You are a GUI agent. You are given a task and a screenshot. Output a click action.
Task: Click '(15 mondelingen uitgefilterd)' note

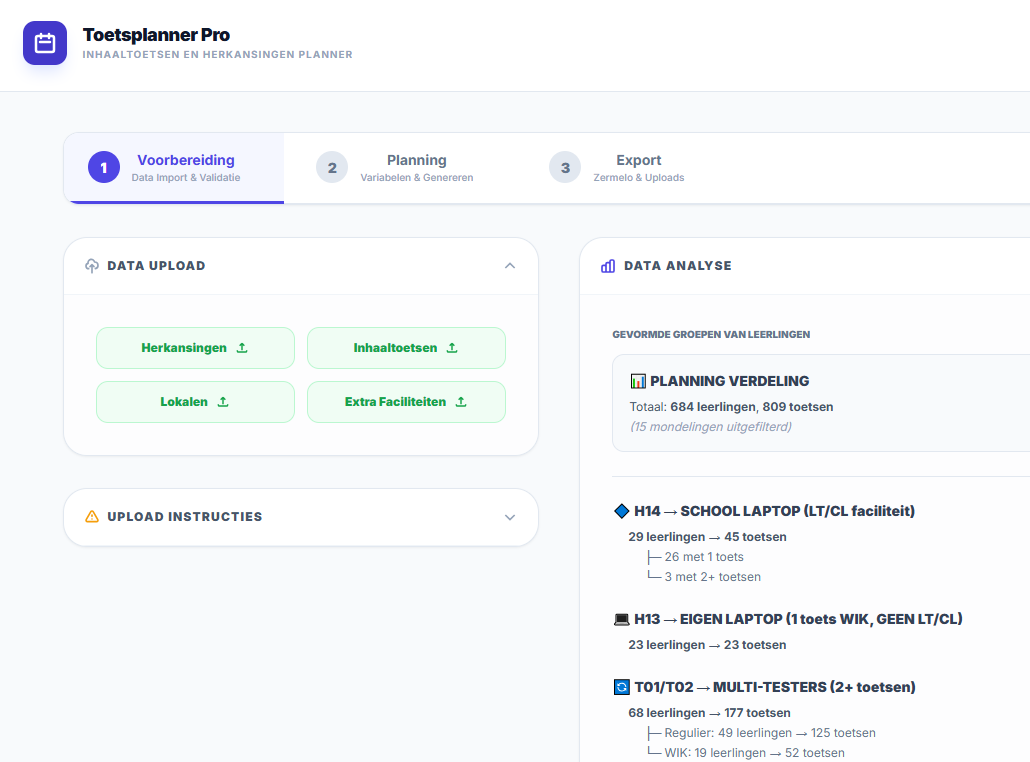711,427
